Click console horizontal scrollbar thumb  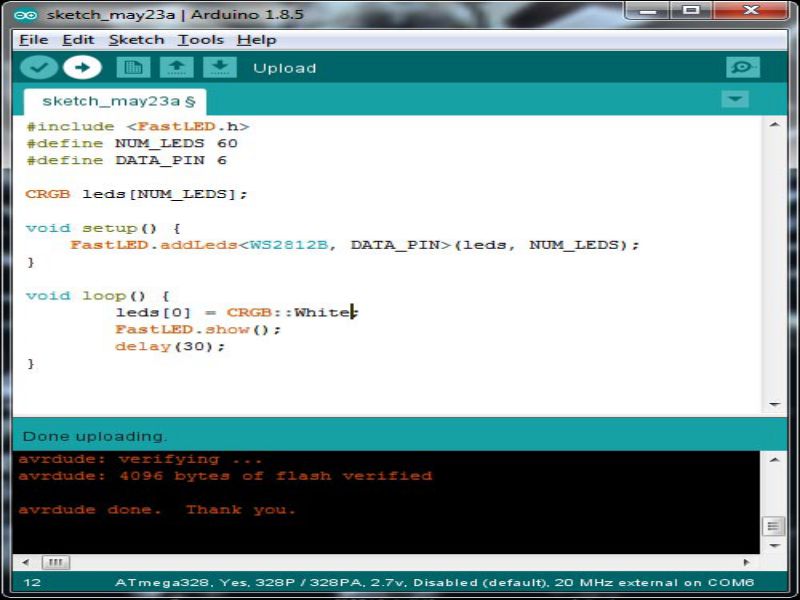(56, 562)
